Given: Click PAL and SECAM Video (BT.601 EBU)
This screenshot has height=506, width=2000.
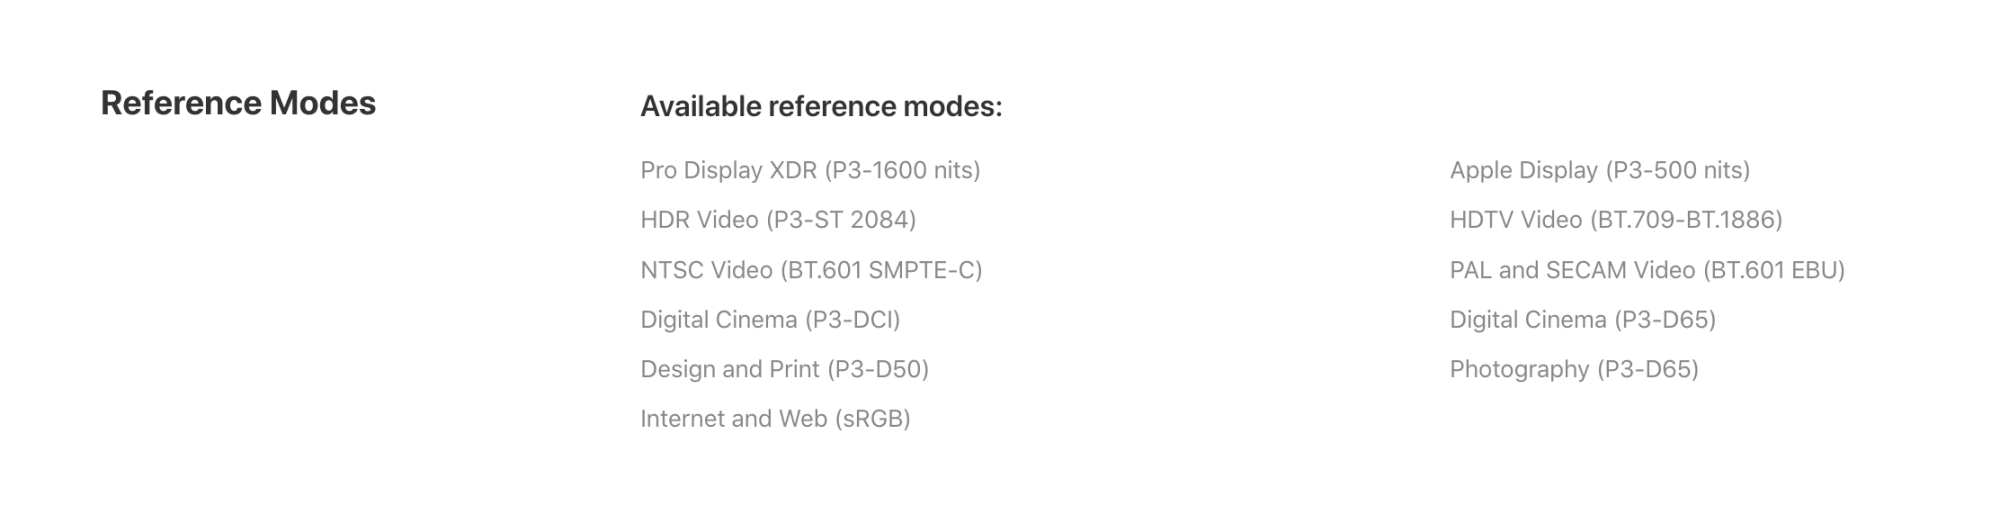Looking at the screenshot, I should (x=1647, y=270).
